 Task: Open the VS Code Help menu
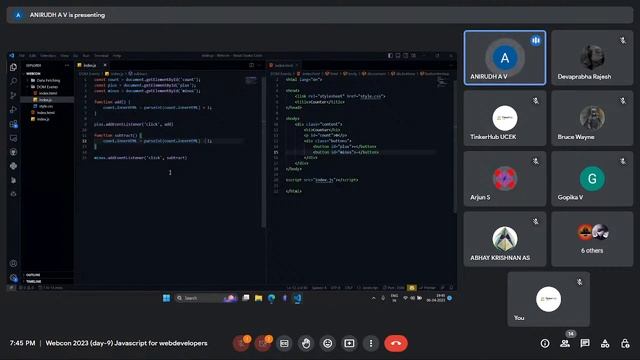pos(117,56)
